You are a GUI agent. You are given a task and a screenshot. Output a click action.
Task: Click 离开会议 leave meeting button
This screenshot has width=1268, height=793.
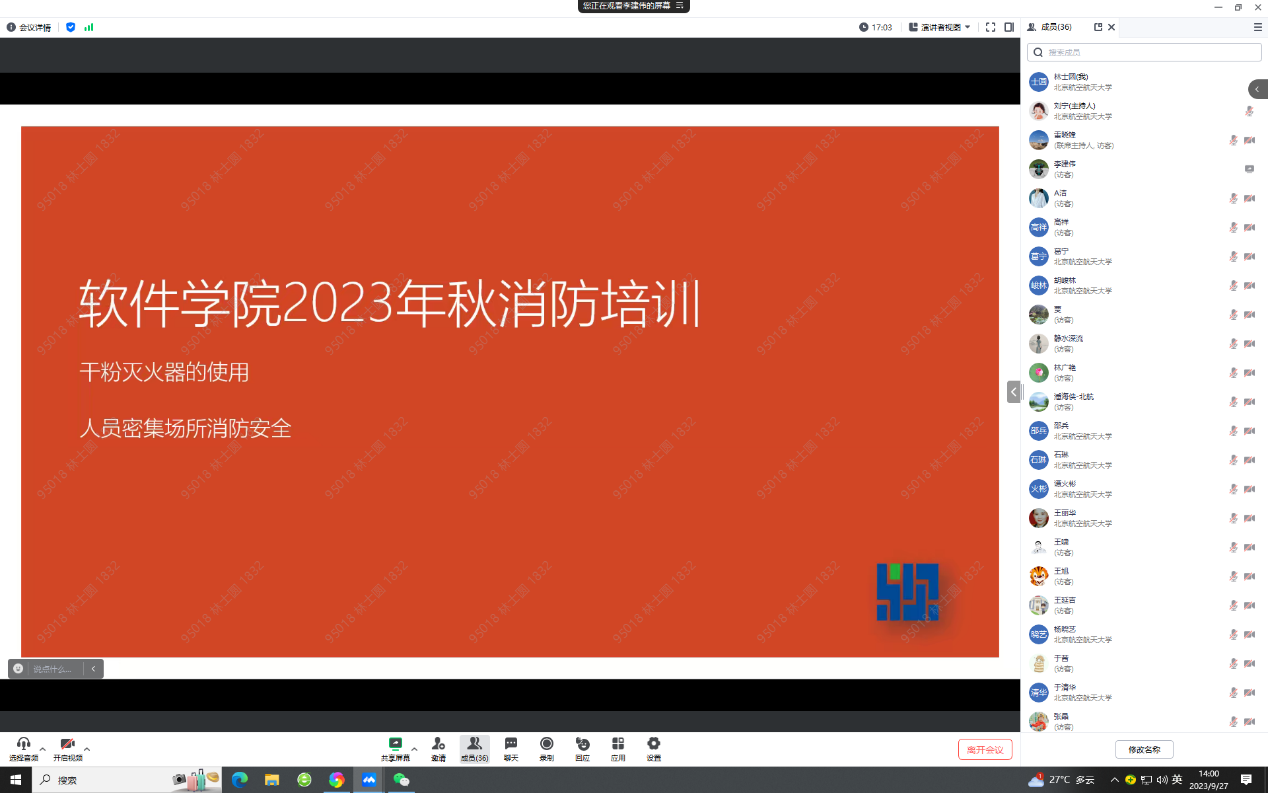[985, 749]
